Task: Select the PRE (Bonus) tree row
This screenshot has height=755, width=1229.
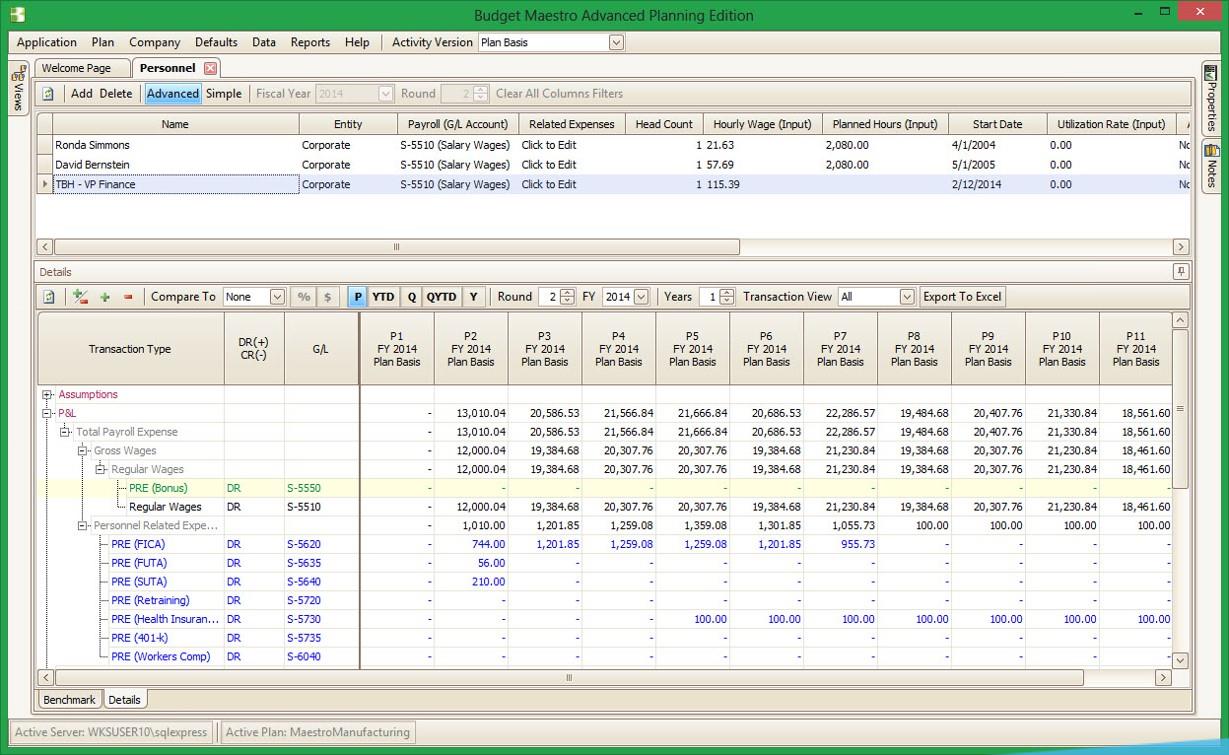Action: pyautogui.click(x=158, y=488)
